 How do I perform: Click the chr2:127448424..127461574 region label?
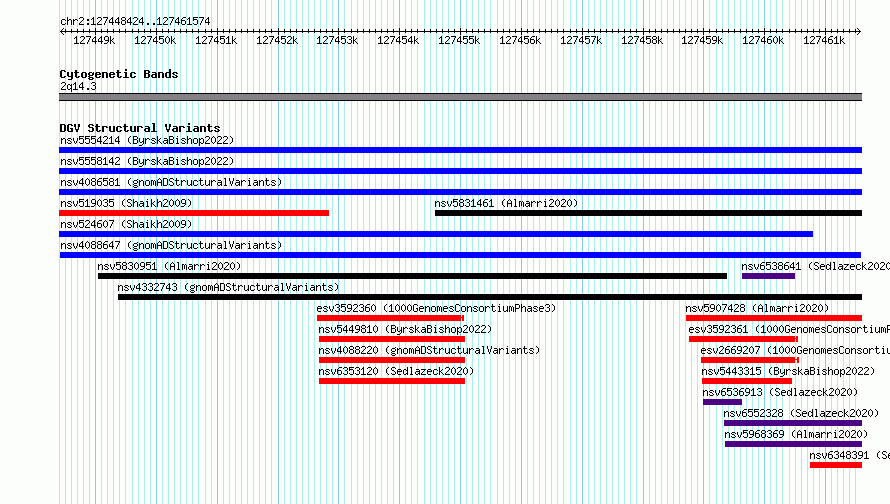click(135, 21)
